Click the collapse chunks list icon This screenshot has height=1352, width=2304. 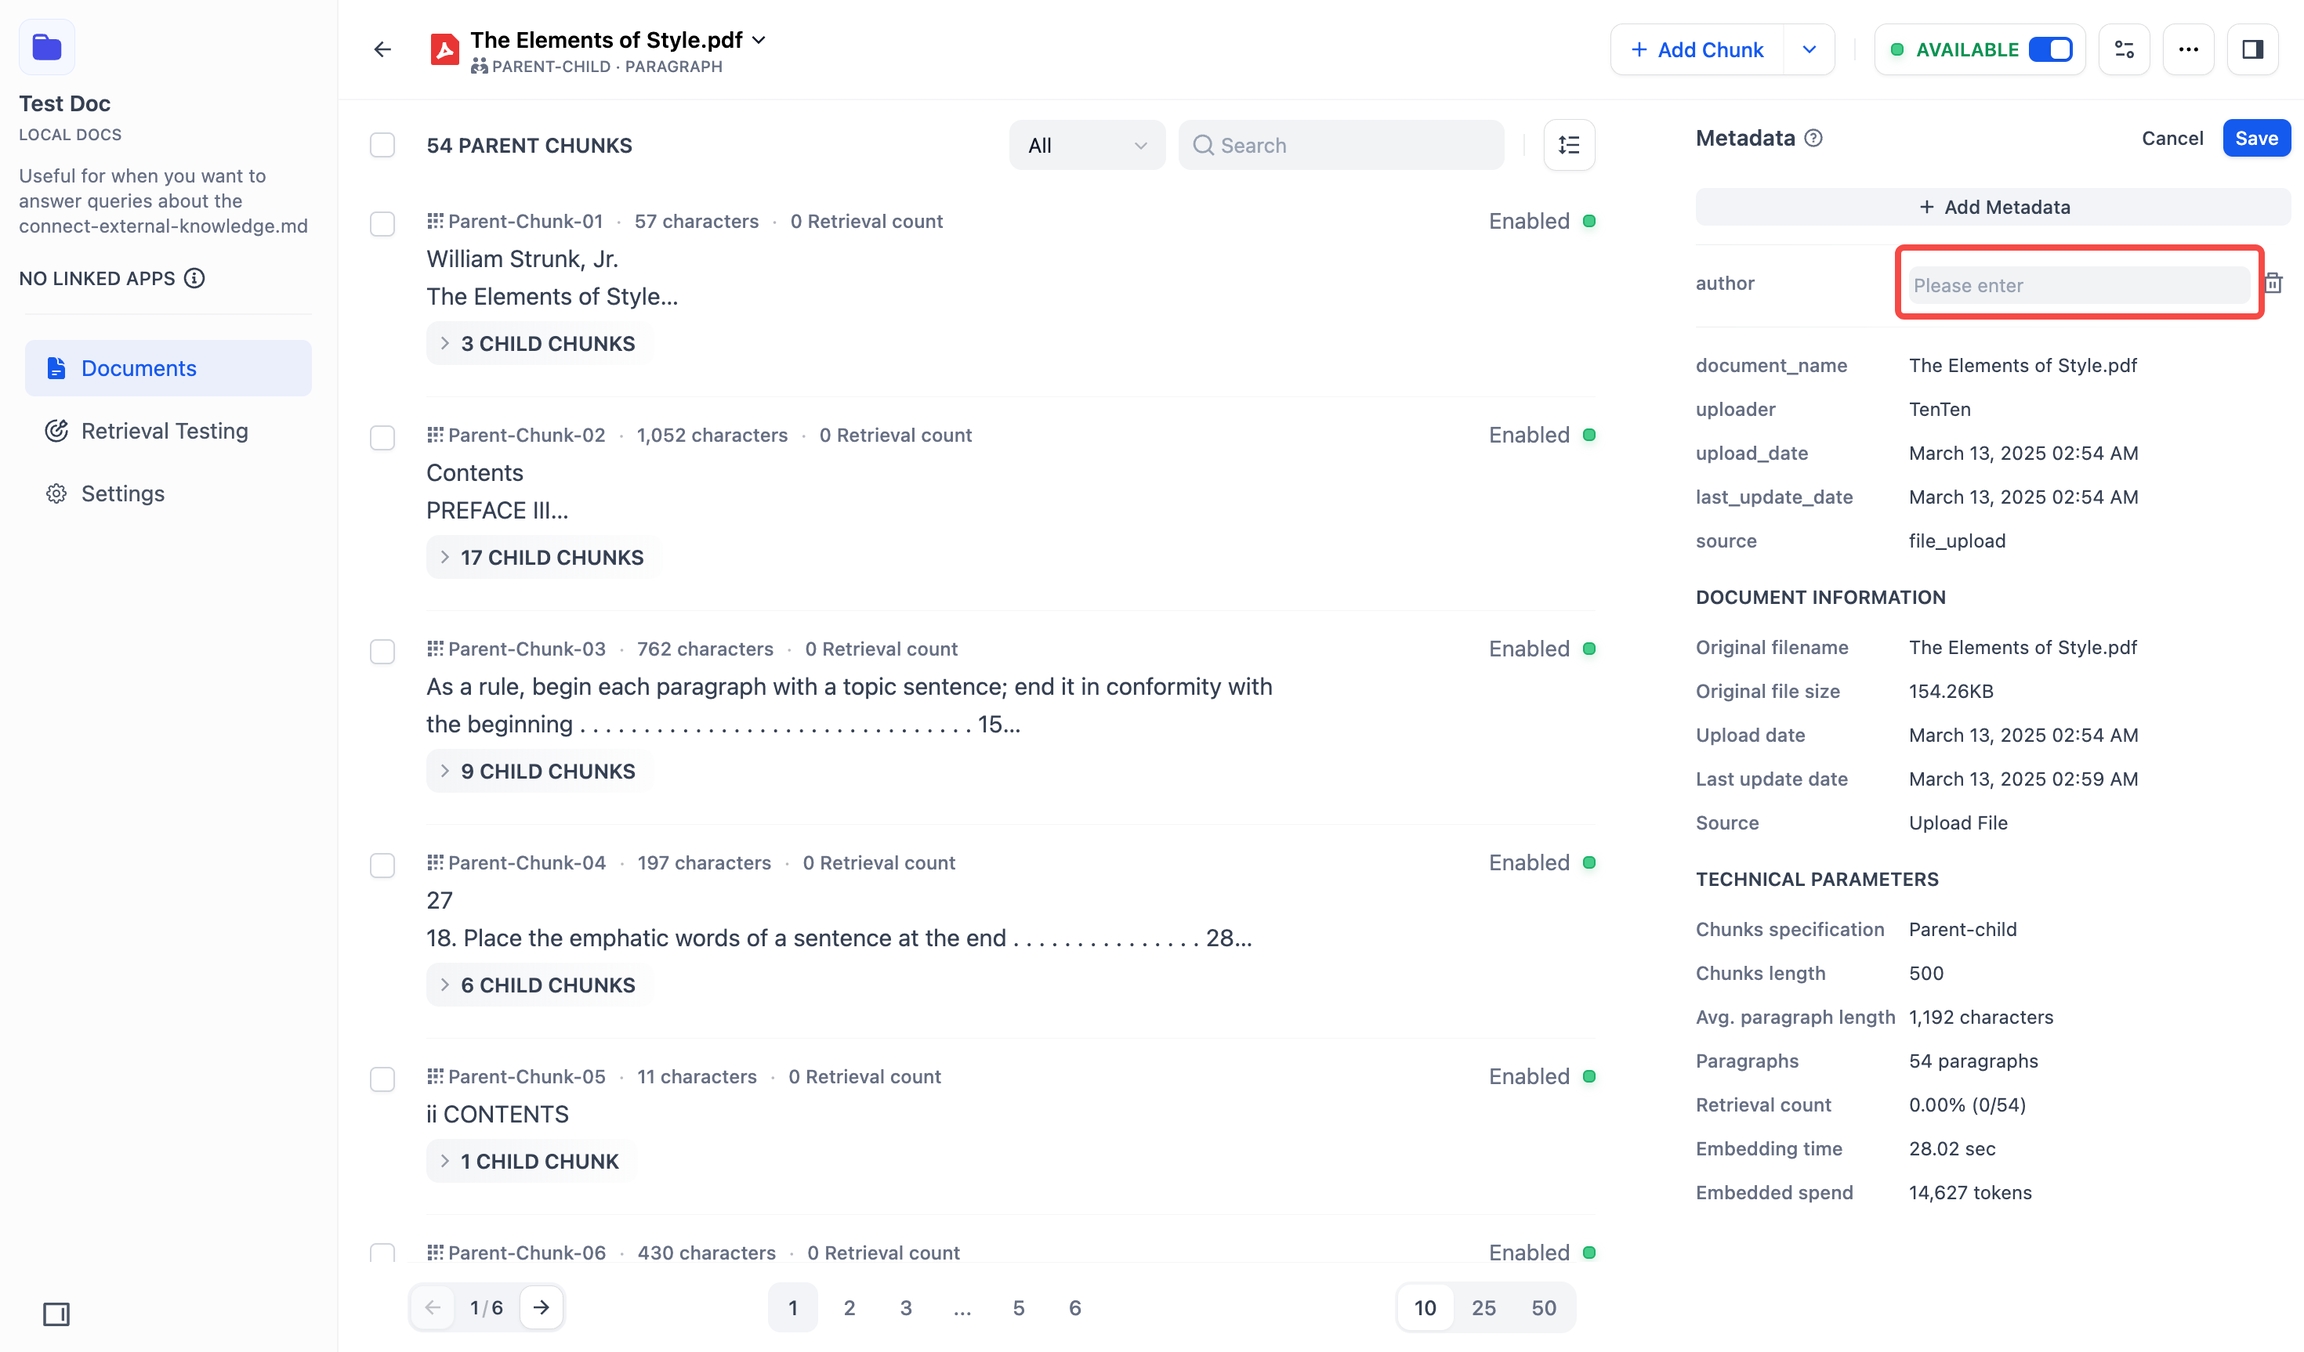click(1569, 145)
